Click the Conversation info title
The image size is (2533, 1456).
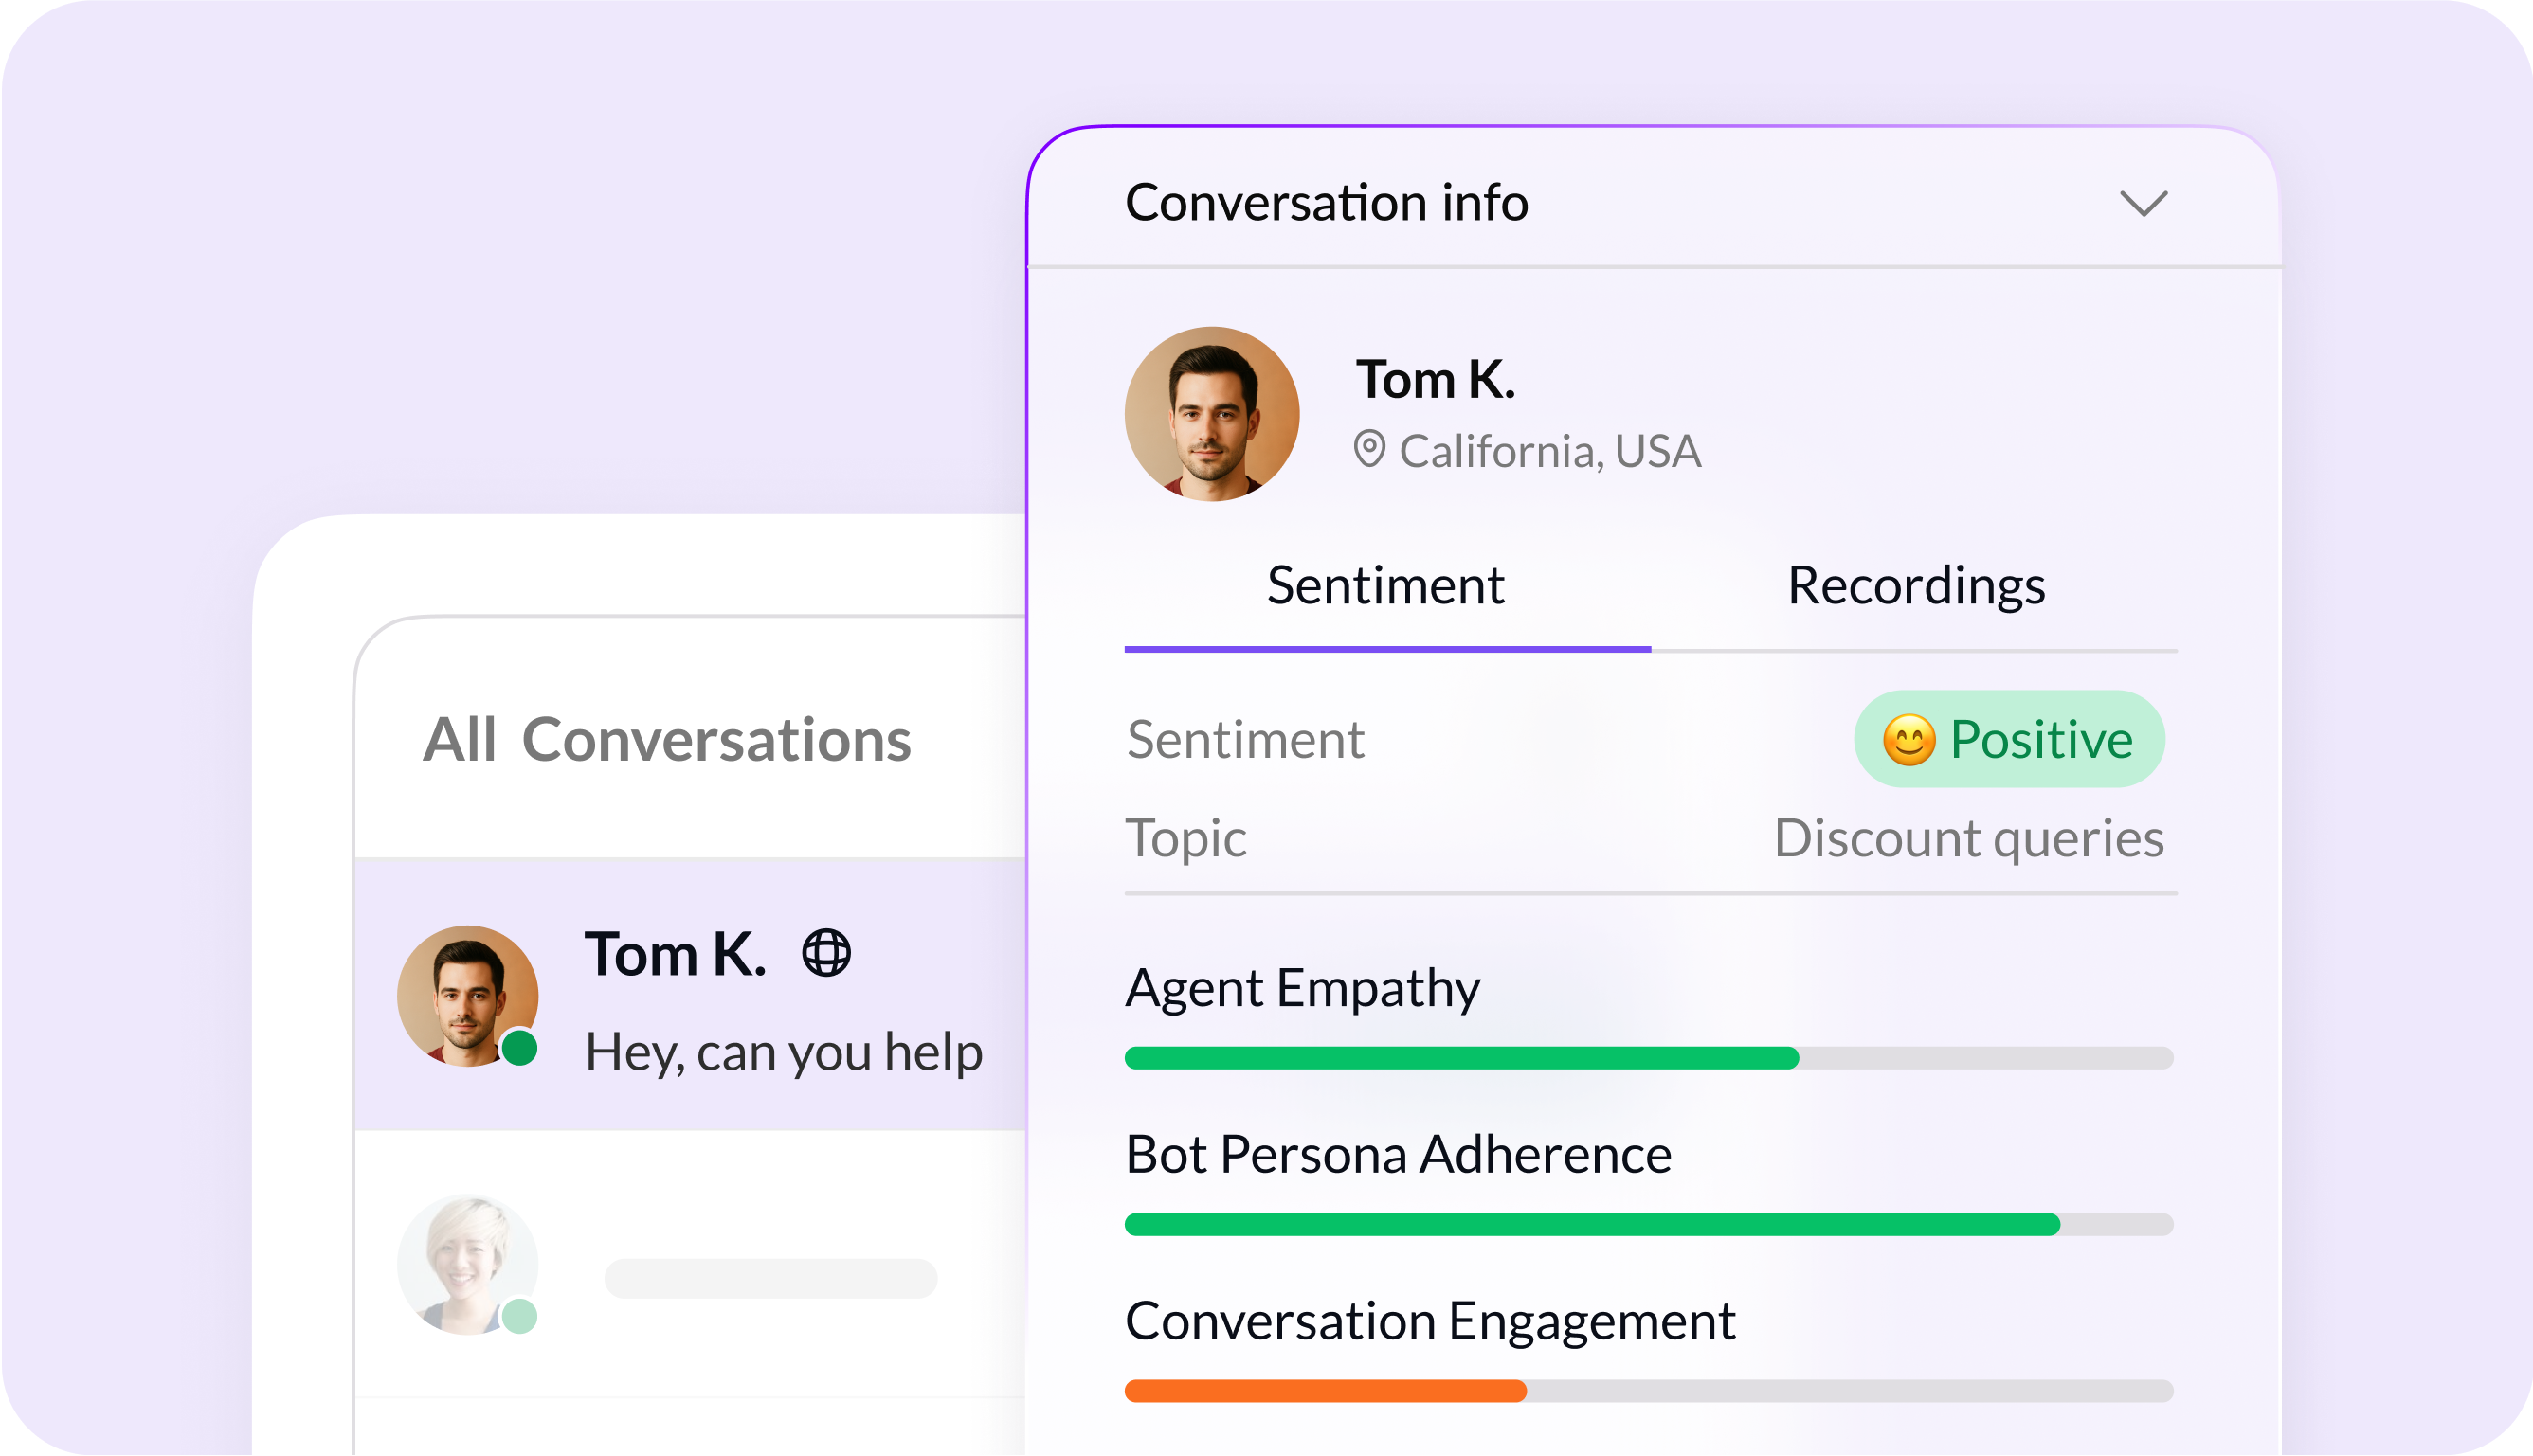(1326, 202)
